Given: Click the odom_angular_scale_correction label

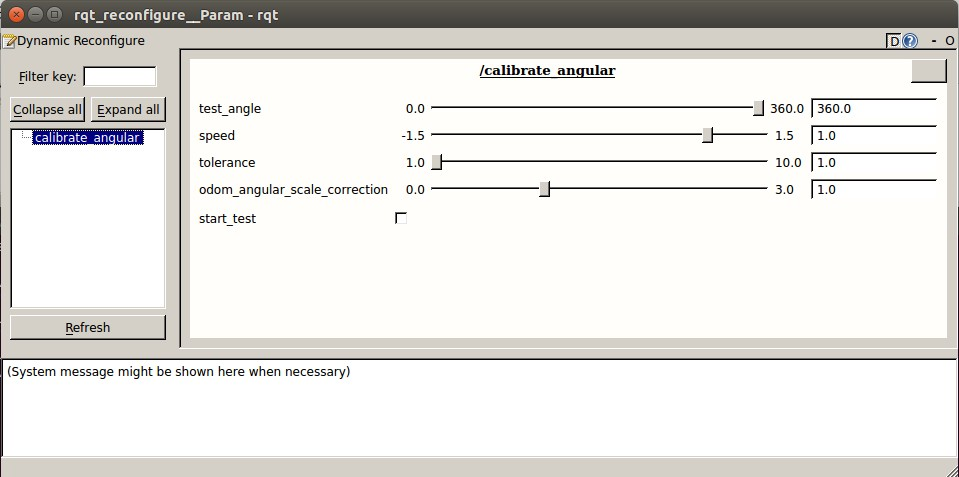Looking at the screenshot, I should (293, 190).
